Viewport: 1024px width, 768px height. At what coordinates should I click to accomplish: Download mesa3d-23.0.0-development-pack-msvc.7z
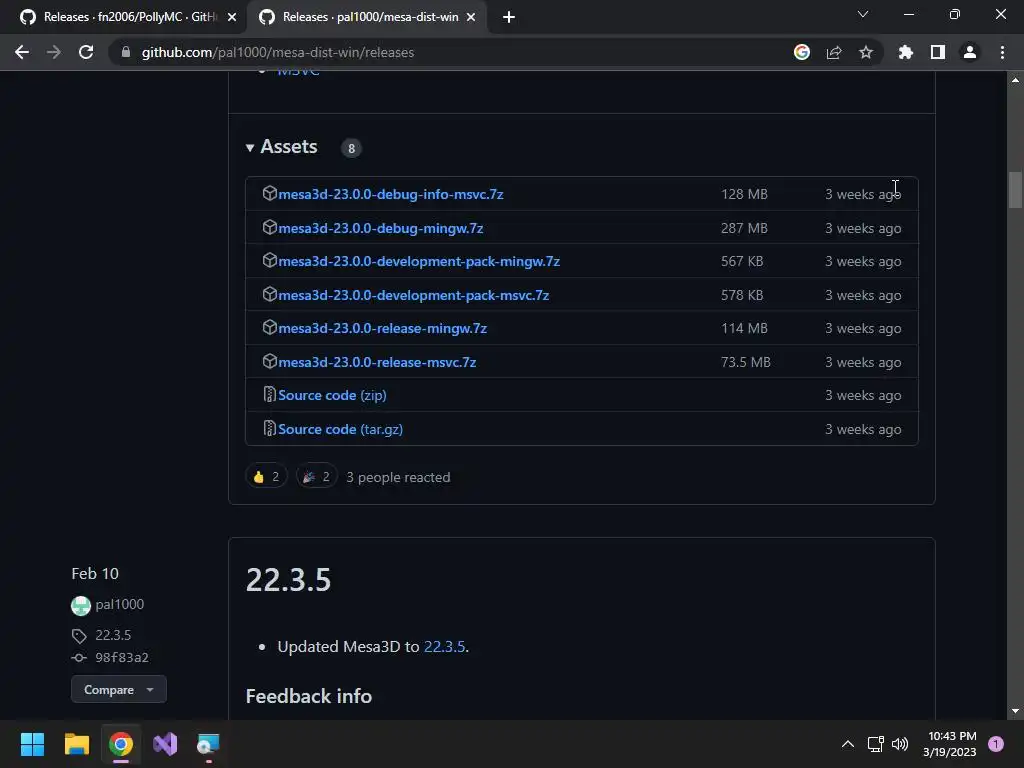click(413, 295)
